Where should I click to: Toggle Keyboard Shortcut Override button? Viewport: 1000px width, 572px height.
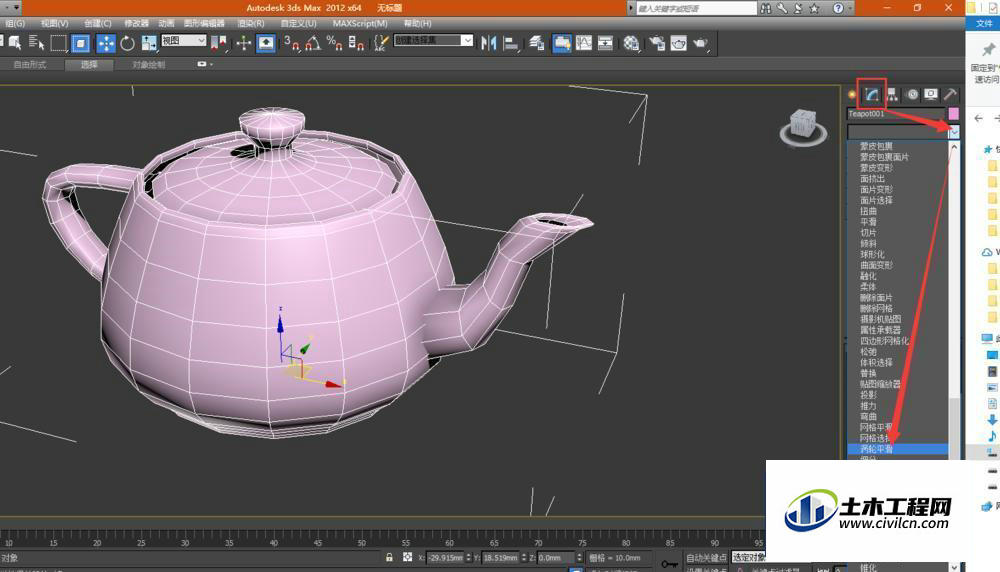point(266,43)
